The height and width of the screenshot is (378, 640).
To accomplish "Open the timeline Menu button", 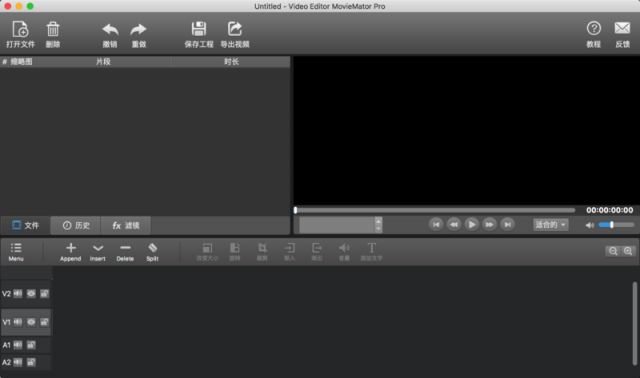I will pos(16,252).
